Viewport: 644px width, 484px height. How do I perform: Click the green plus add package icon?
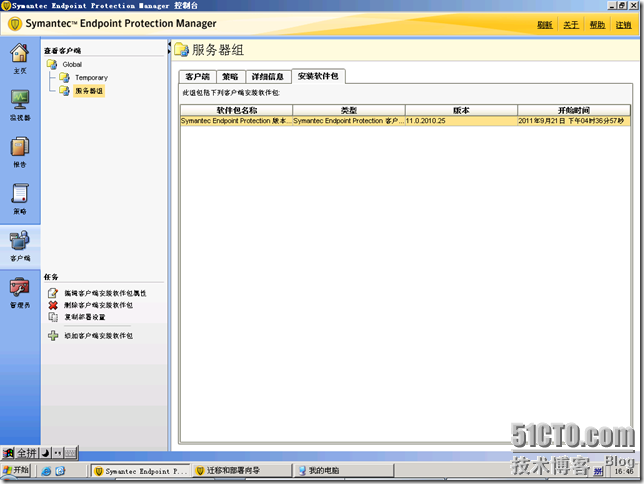pyautogui.click(x=53, y=336)
